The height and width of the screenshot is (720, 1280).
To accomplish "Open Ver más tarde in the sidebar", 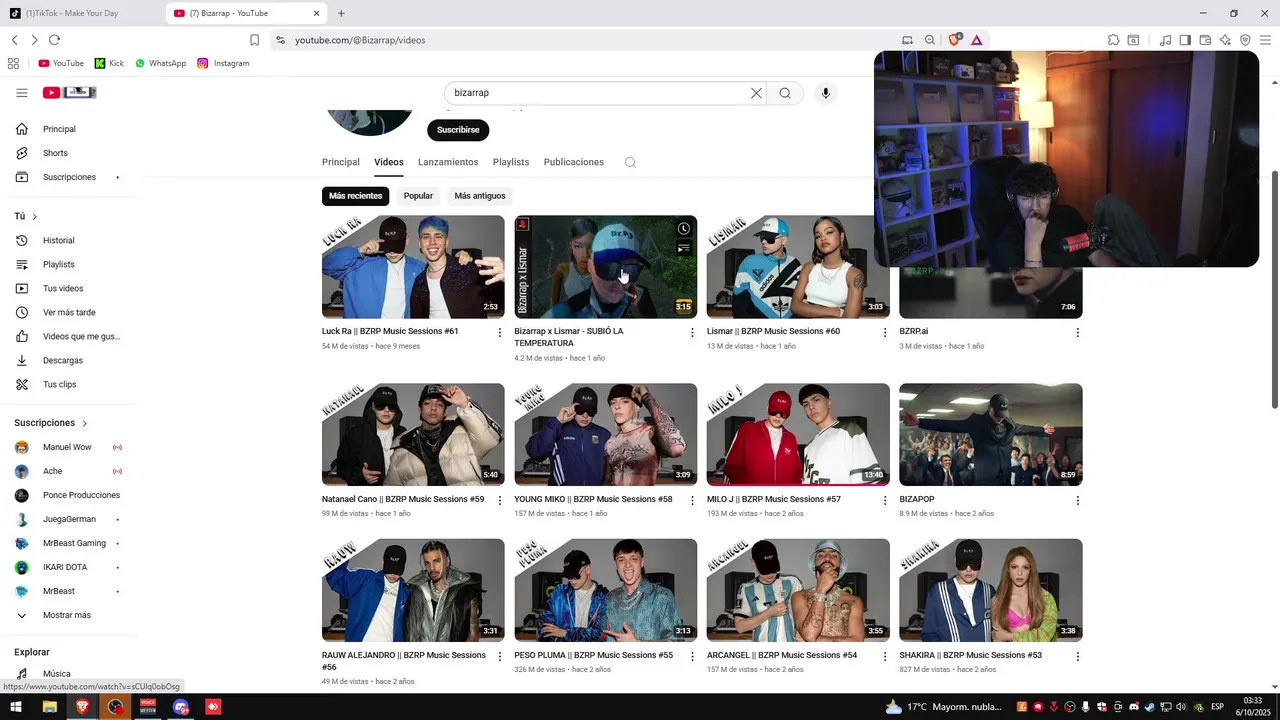I will (x=67, y=313).
